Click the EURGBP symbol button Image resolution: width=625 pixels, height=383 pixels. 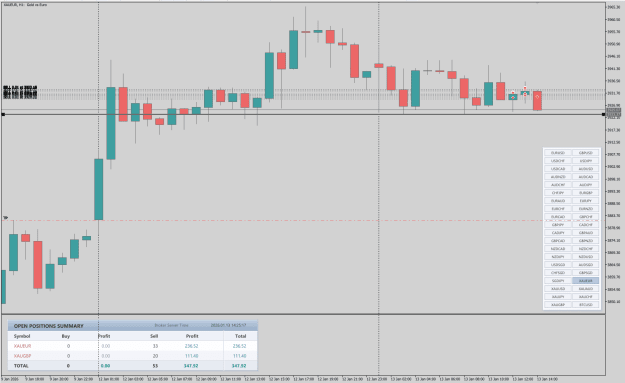585,192
